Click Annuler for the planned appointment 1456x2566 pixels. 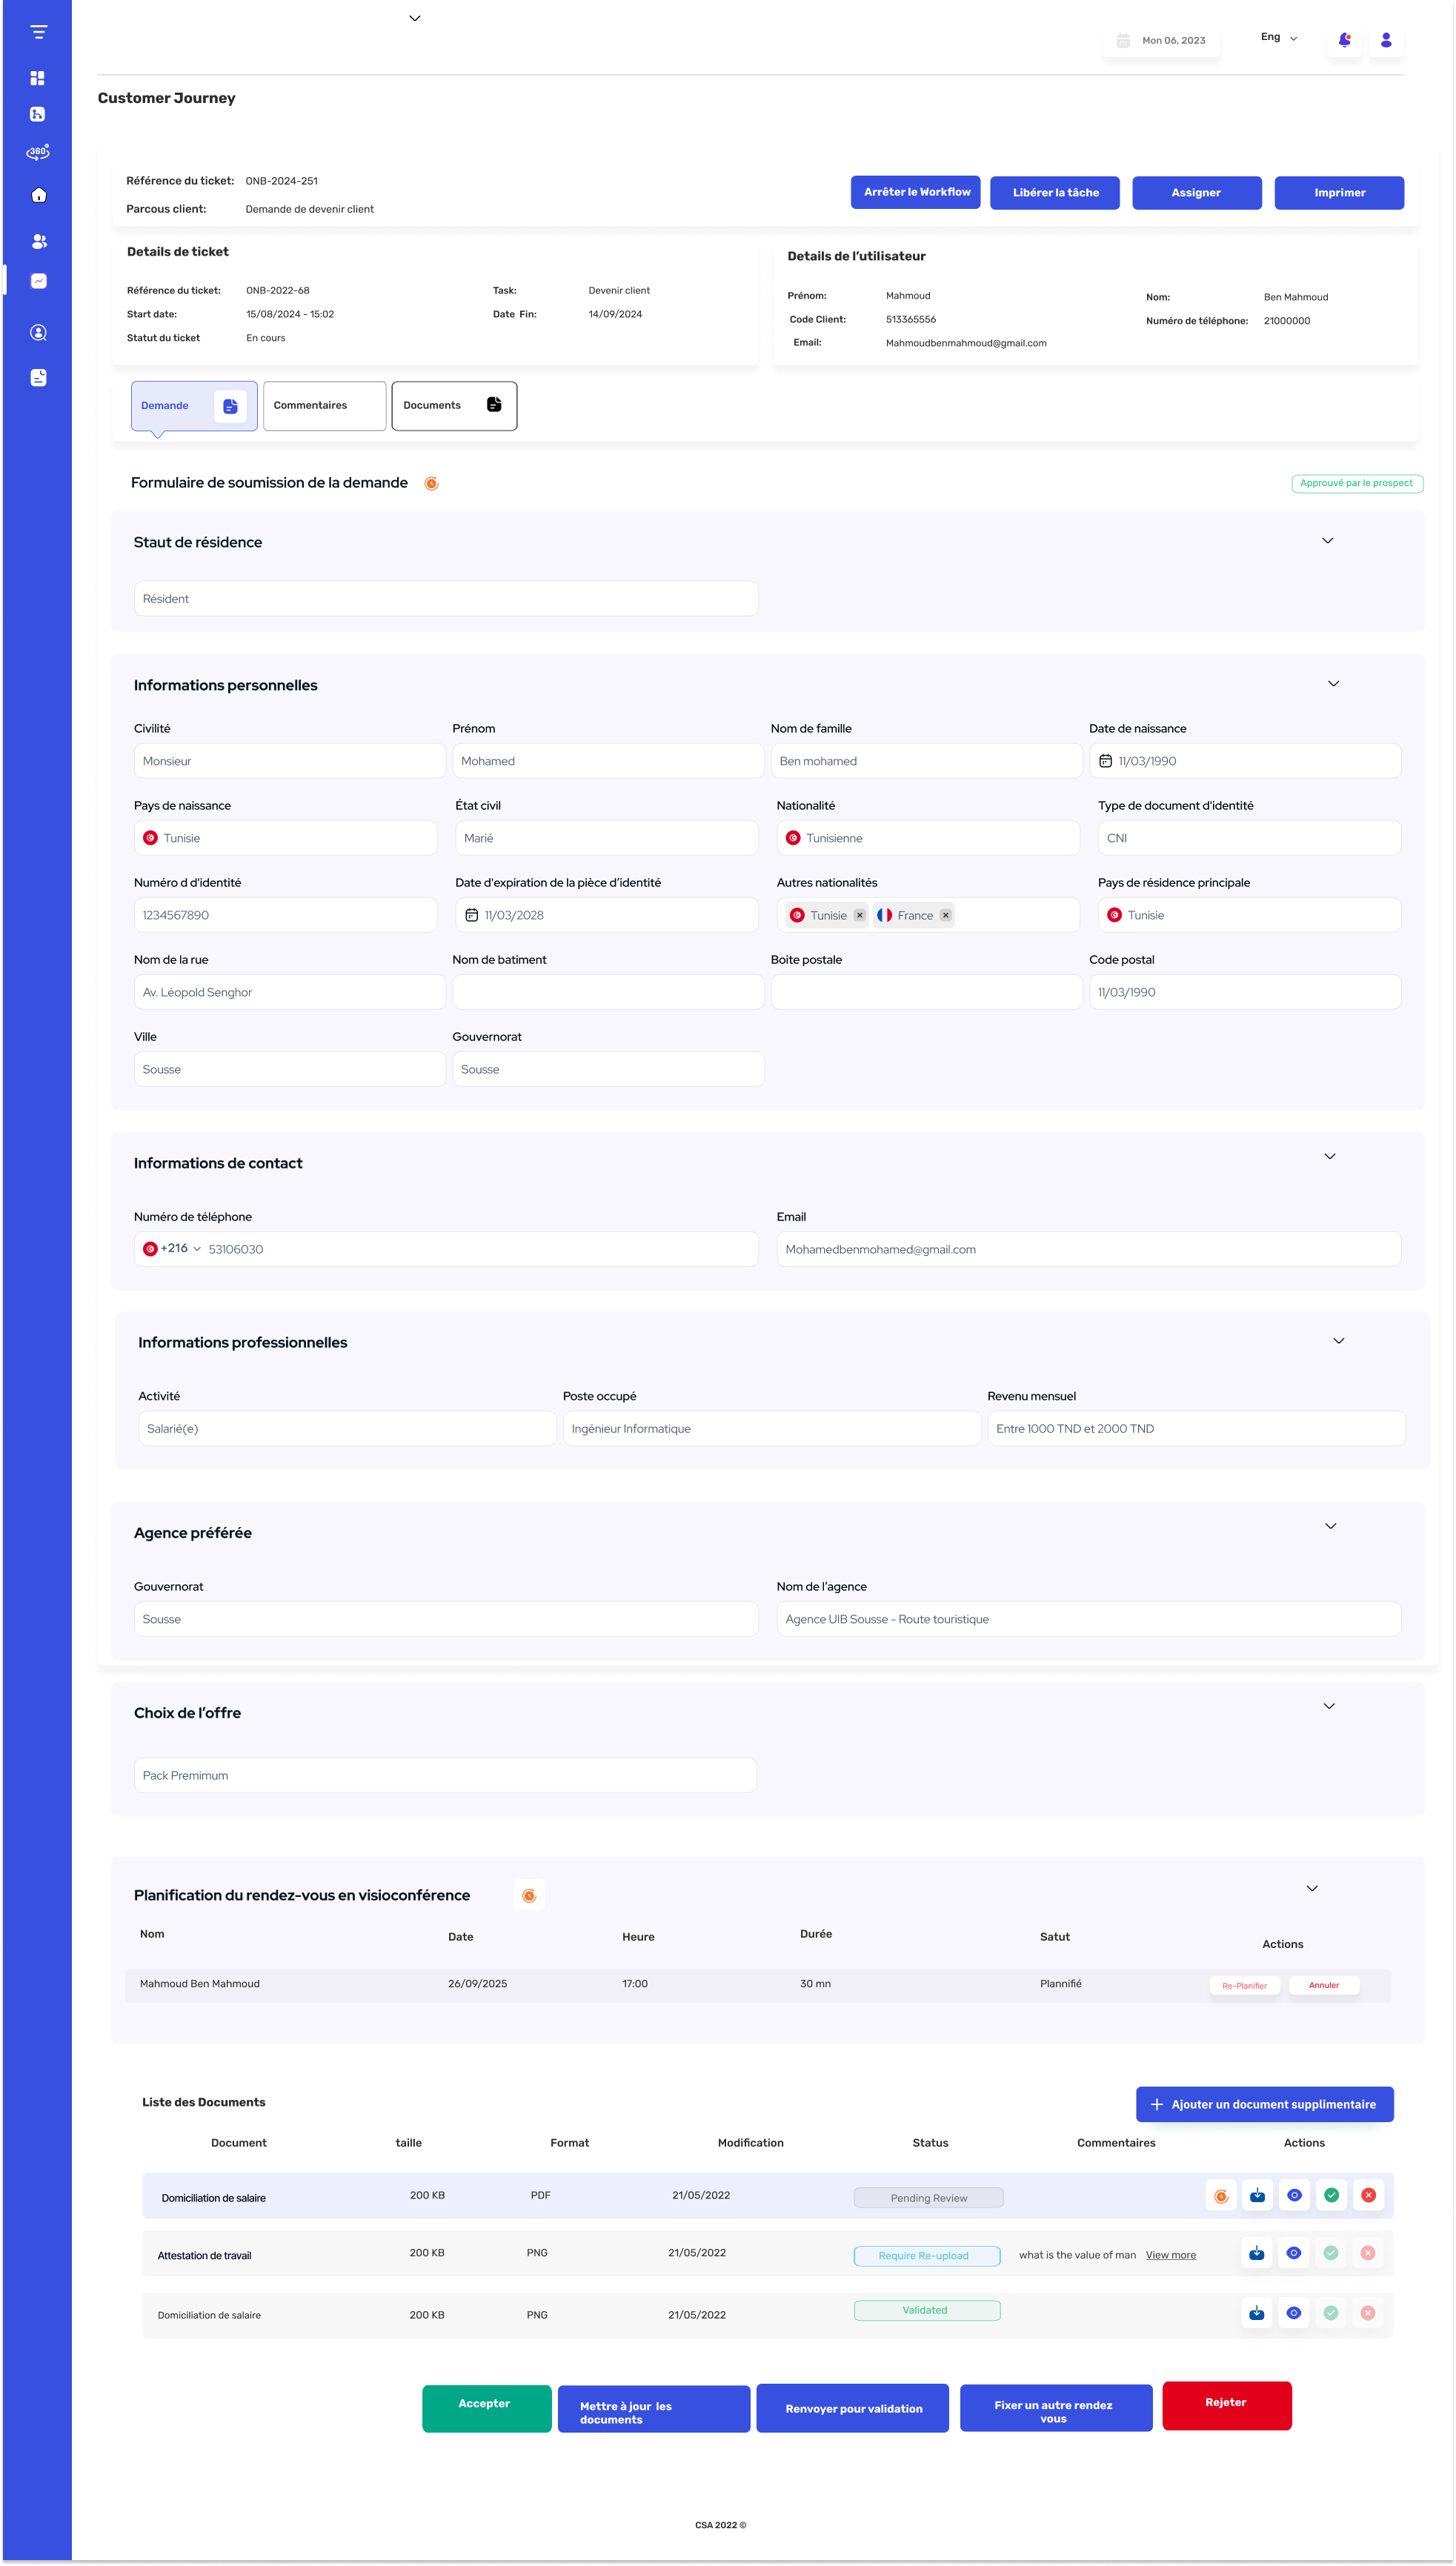point(1324,1985)
